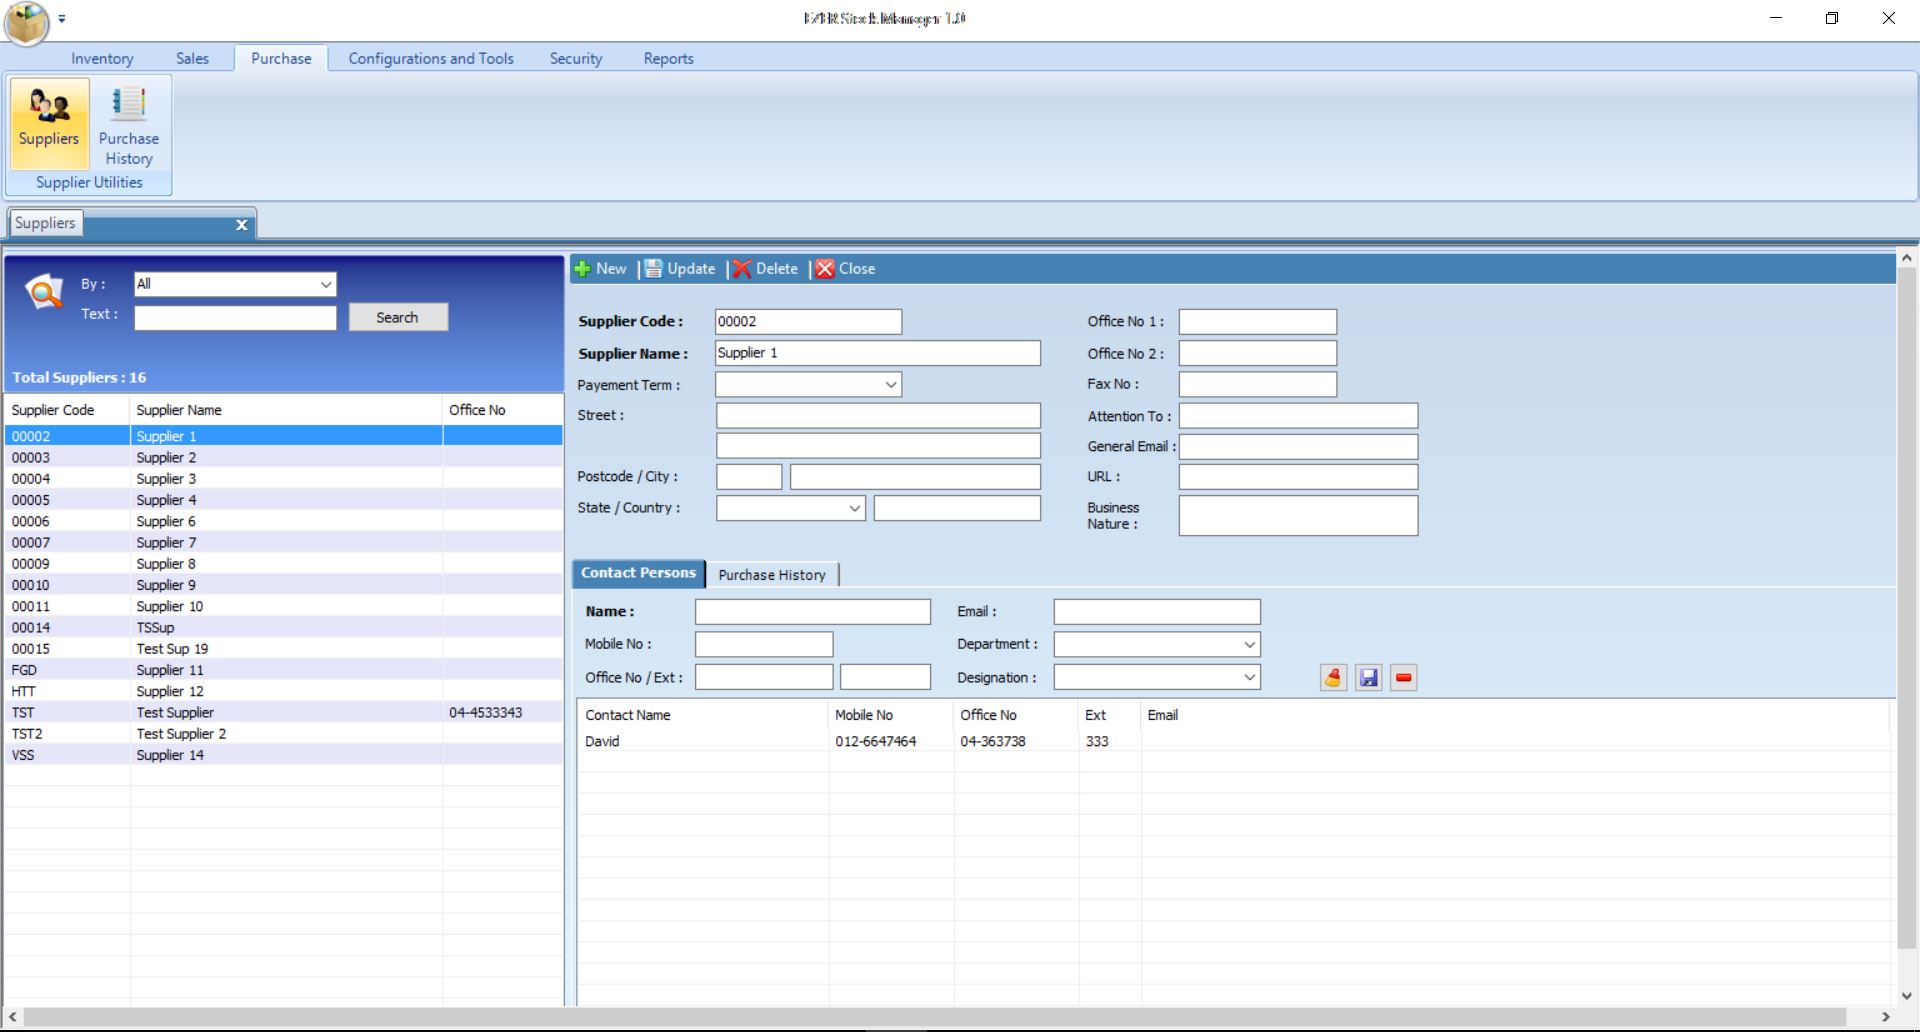Image resolution: width=1920 pixels, height=1032 pixels.
Task: Expand the Department dropdown
Action: point(1249,645)
